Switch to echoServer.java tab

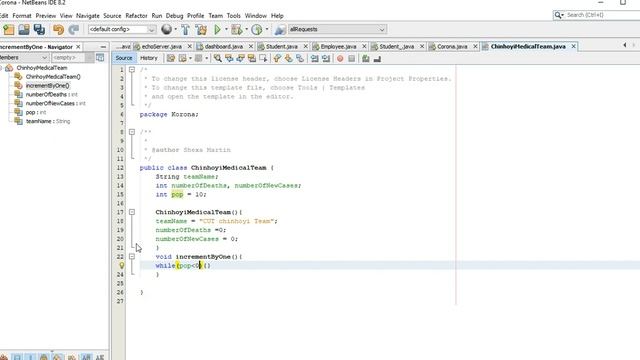click(x=162, y=47)
